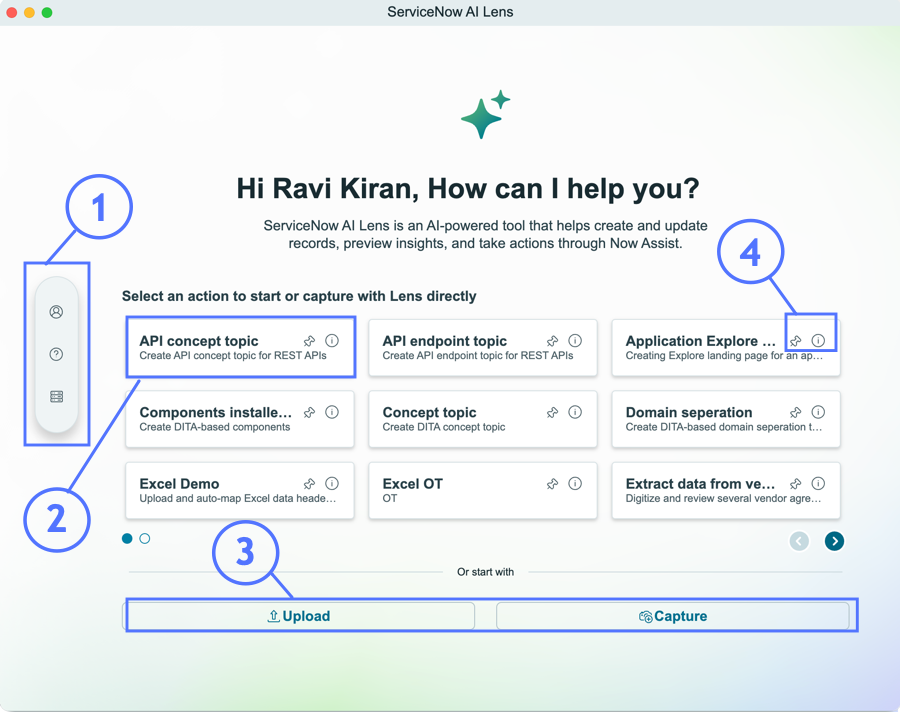
Task: Open the user profile icon in sidebar
Action: 56,312
